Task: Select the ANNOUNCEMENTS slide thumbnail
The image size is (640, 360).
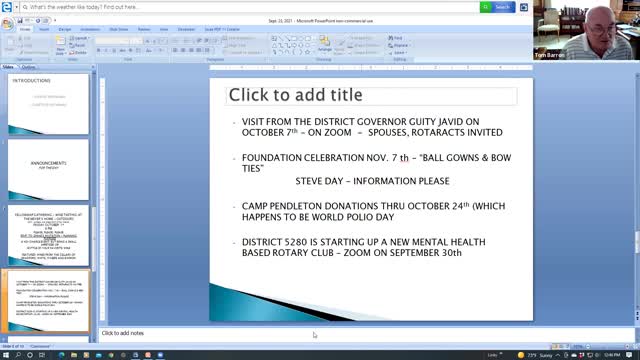Action: click(48, 170)
